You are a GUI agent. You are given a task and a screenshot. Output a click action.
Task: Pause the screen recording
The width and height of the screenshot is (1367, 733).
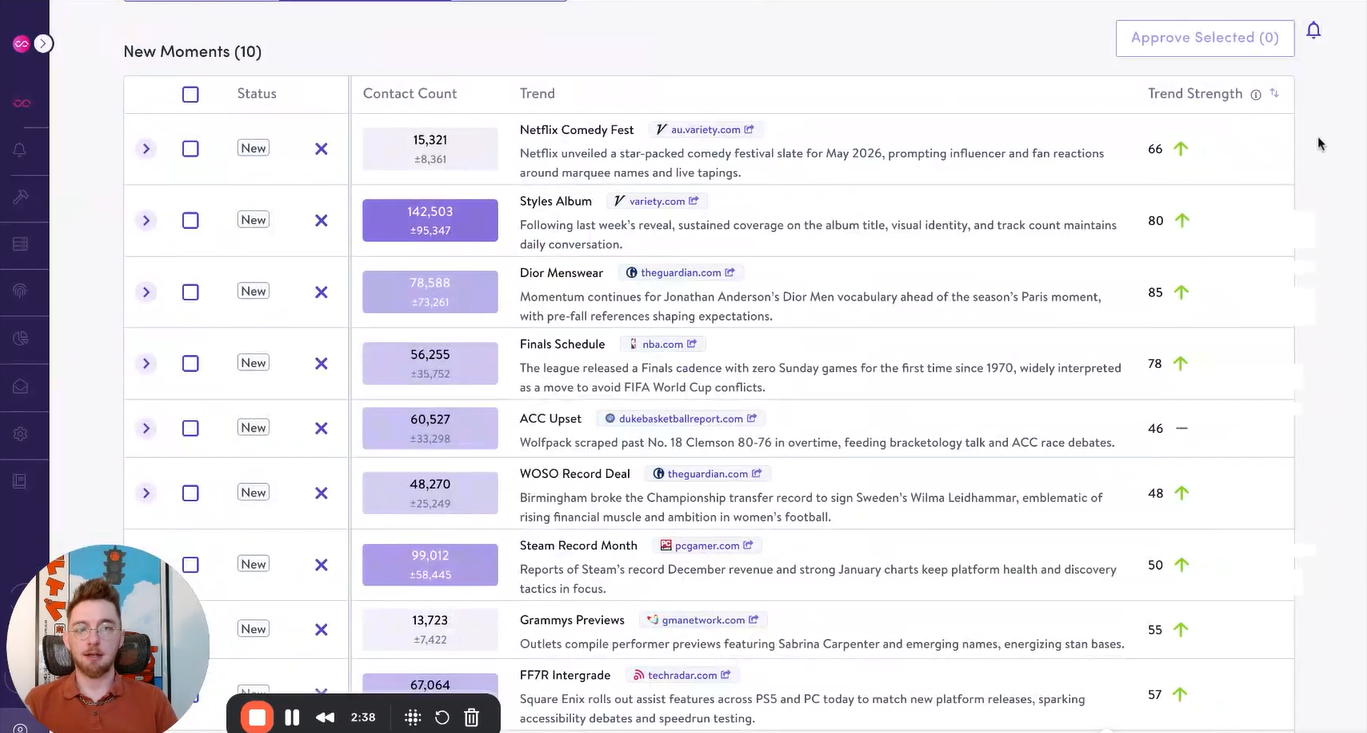292,717
